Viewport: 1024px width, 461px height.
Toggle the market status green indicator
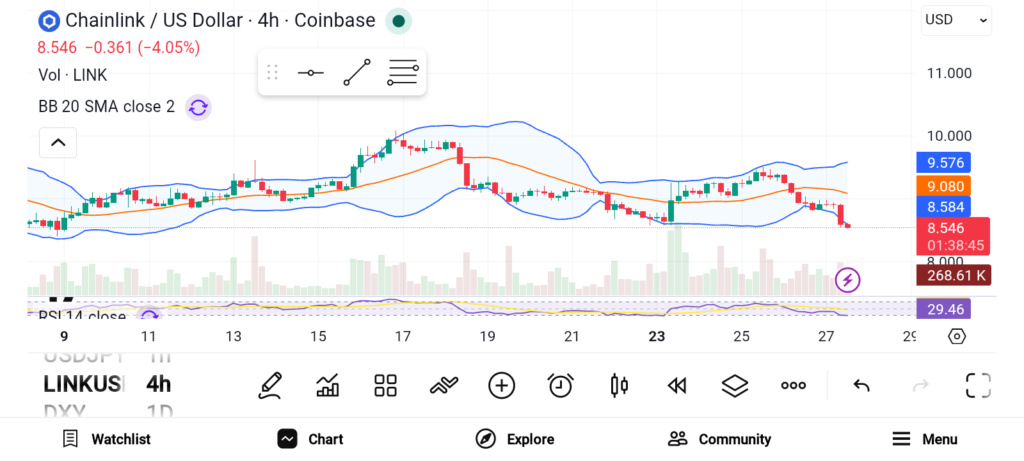pos(399,21)
